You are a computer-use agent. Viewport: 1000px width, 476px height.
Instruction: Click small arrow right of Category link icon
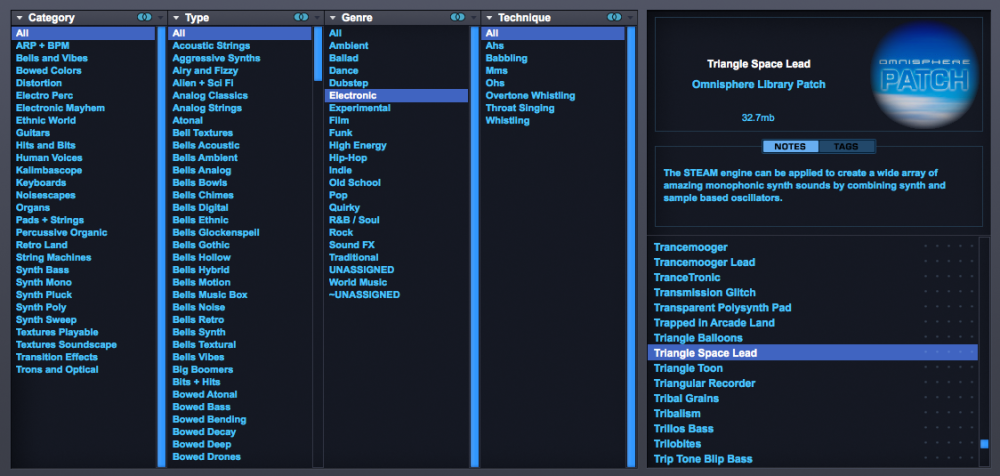click(x=160, y=18)
